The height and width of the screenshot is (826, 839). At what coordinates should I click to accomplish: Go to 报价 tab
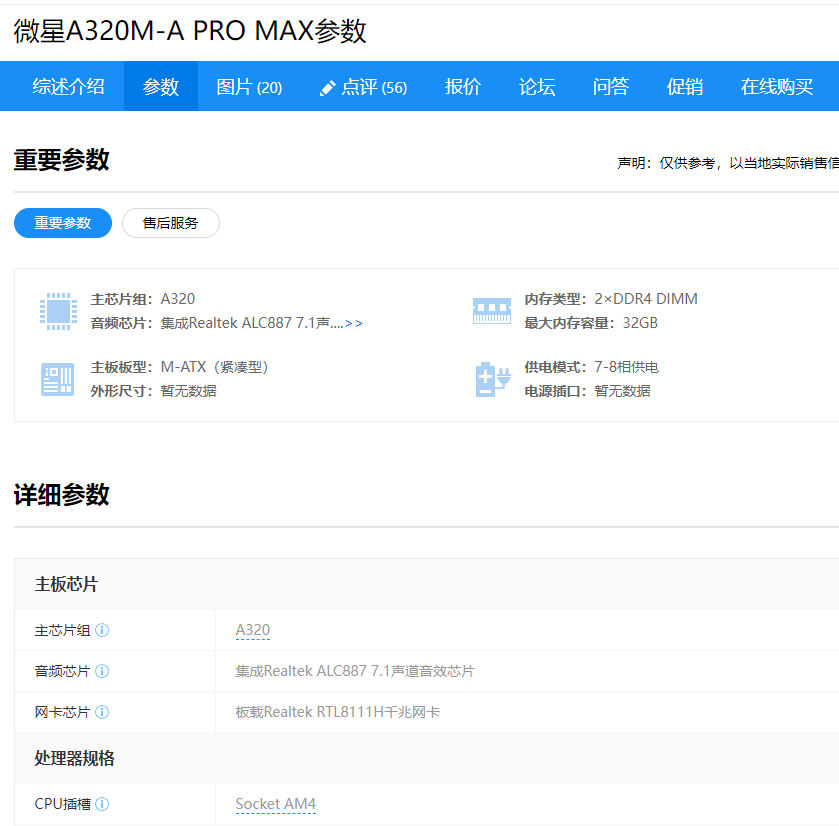463,86
